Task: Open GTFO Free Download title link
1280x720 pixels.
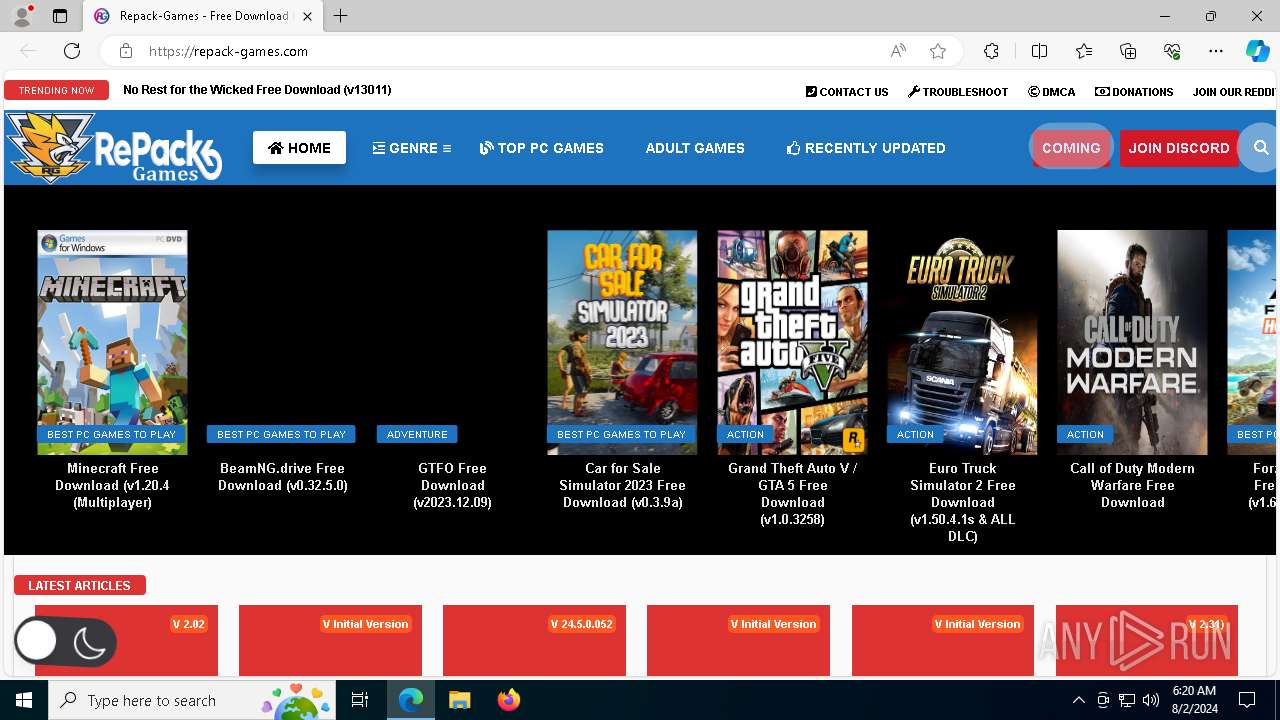Action: (452, 485)
